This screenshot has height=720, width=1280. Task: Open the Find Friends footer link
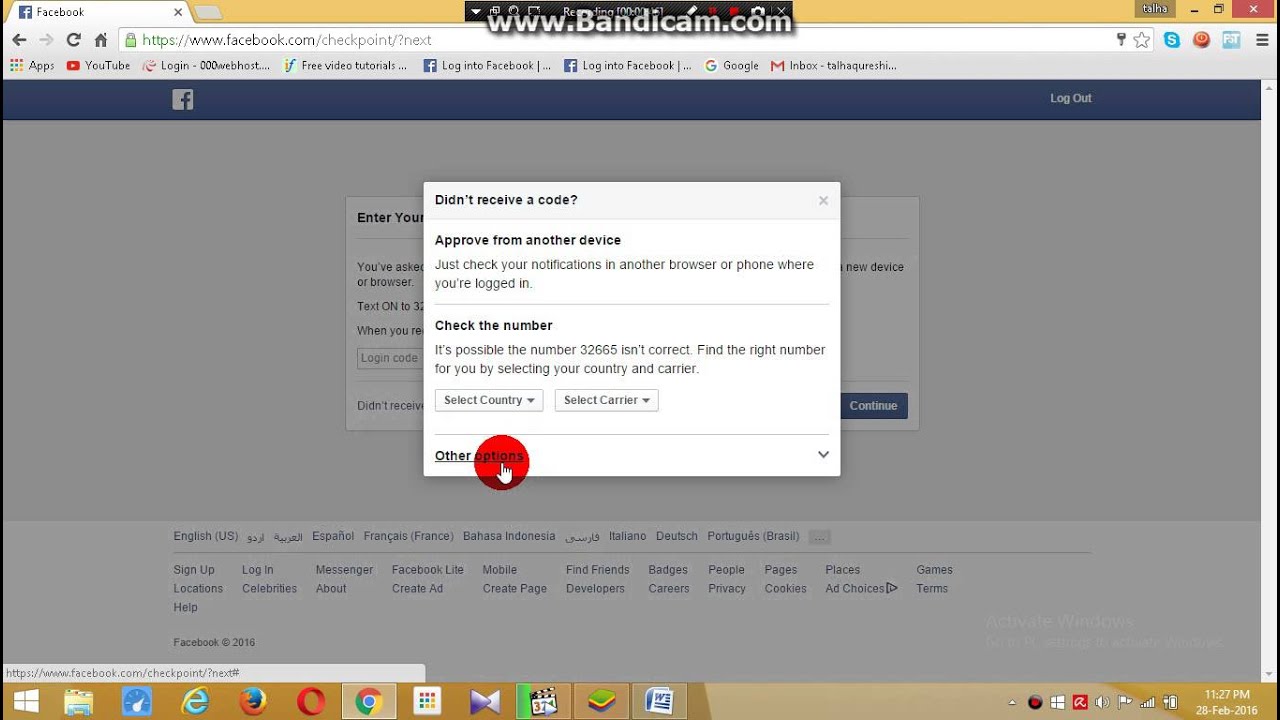598,570
